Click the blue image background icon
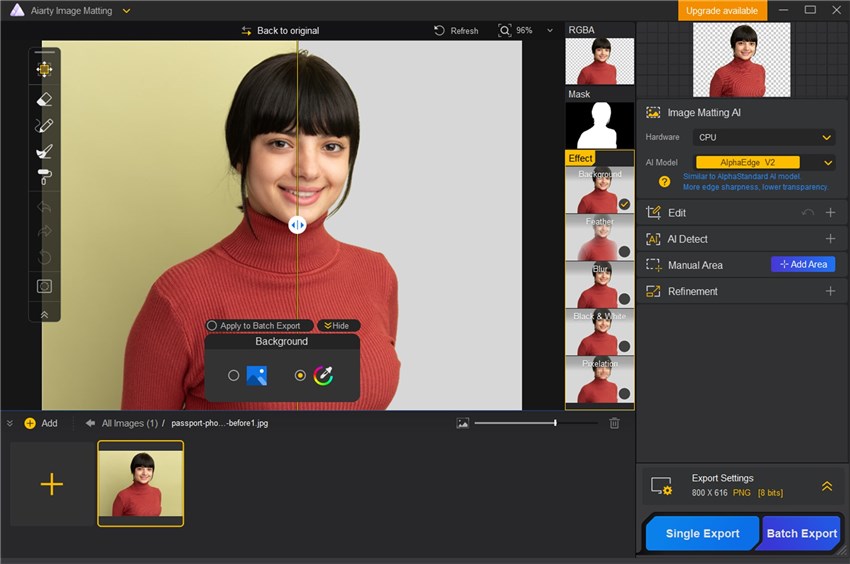This screenshot has height=564, width=850. (x=256, y=375)
